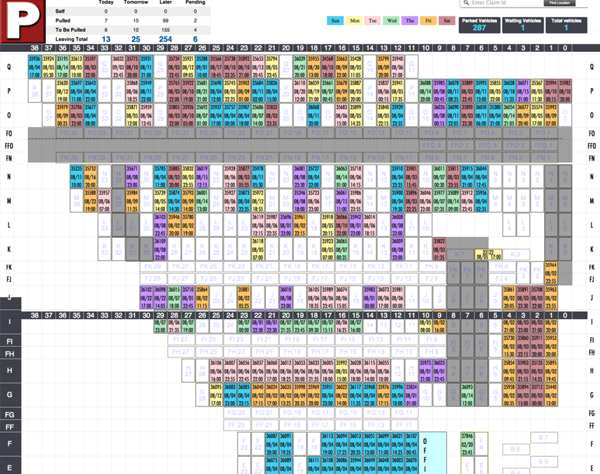The width and height of the screenshot is (600, 474).
Task: Click the red P parking logo
Action: coord(24,20)
